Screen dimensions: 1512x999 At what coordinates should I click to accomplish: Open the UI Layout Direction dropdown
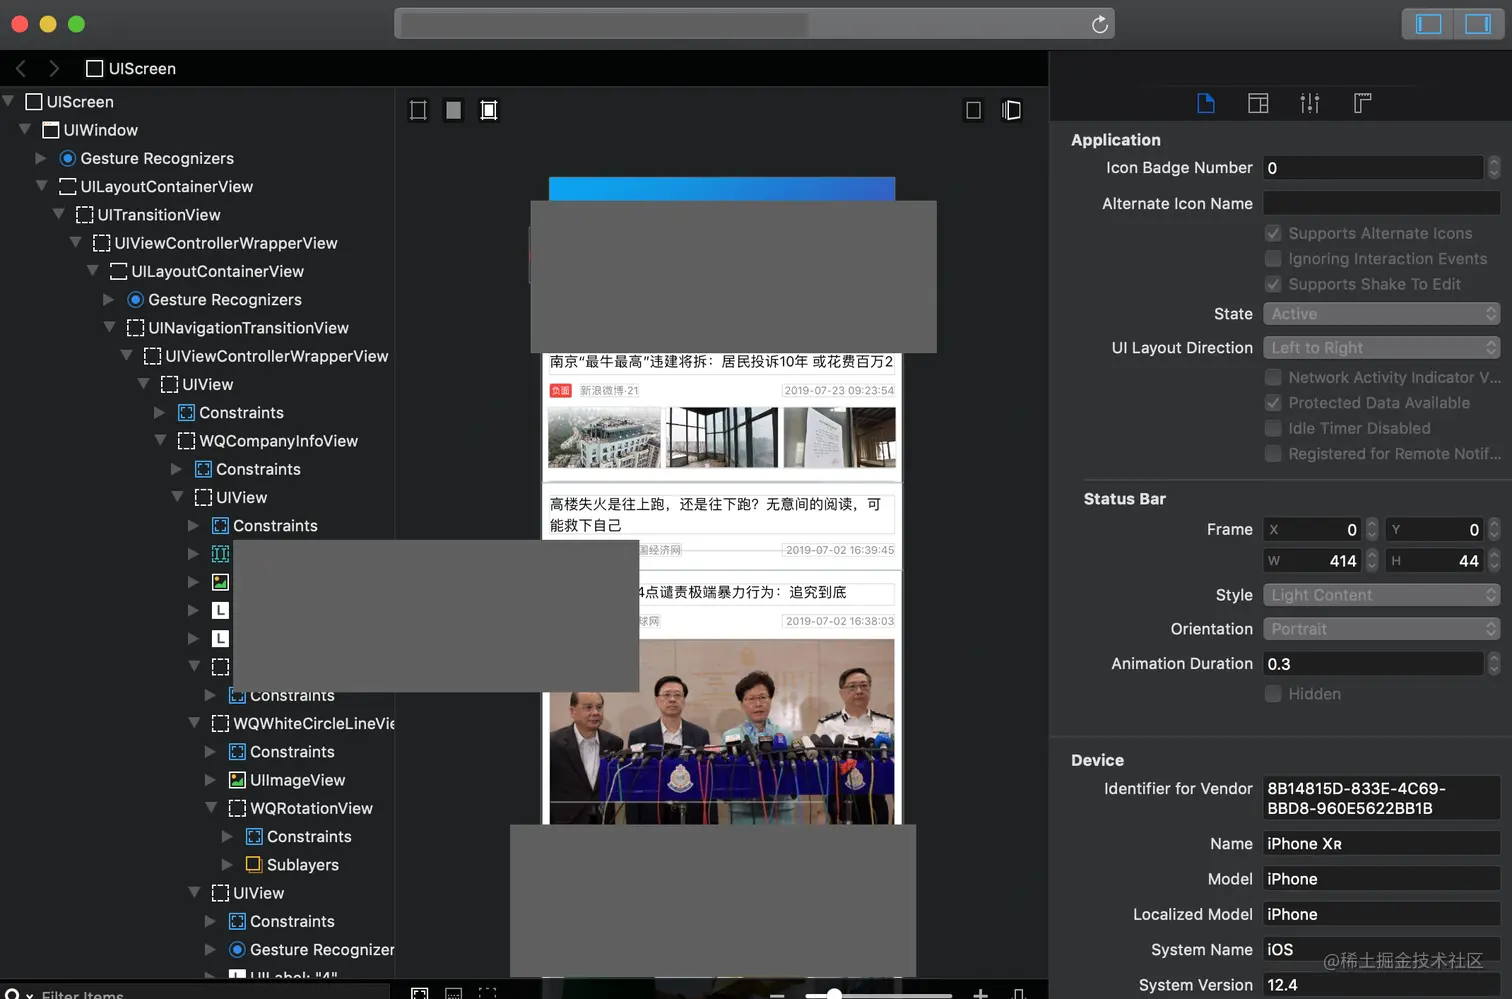coord(1381,348)
